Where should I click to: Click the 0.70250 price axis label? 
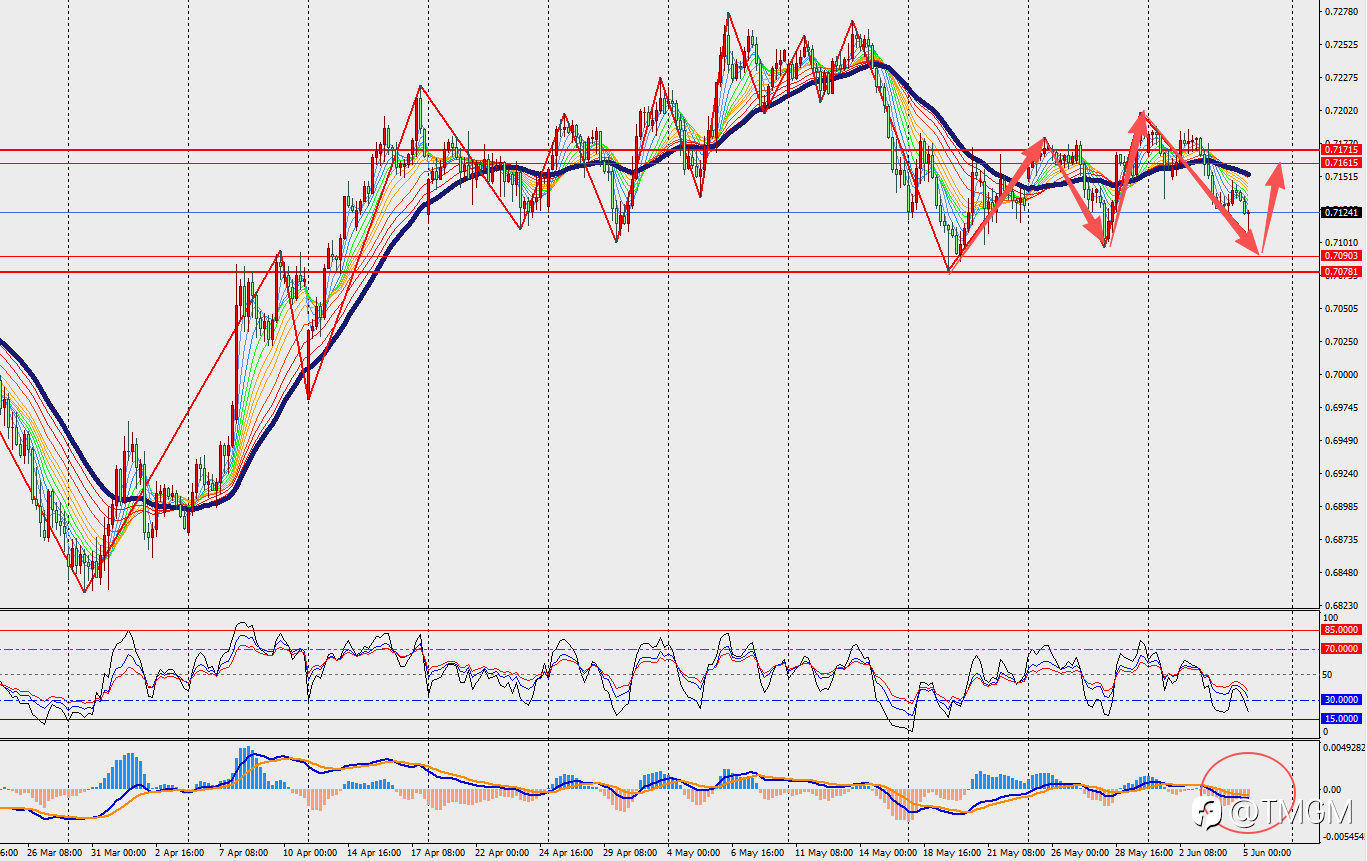click(x=1340, y=342)
